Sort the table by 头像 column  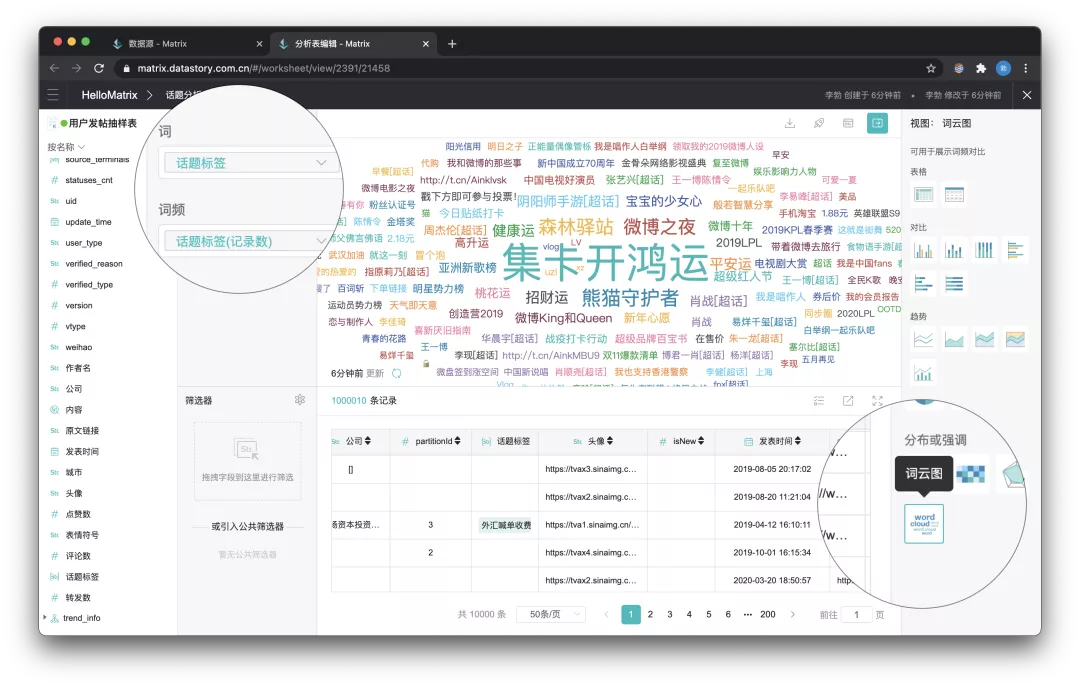coord(610,441)
